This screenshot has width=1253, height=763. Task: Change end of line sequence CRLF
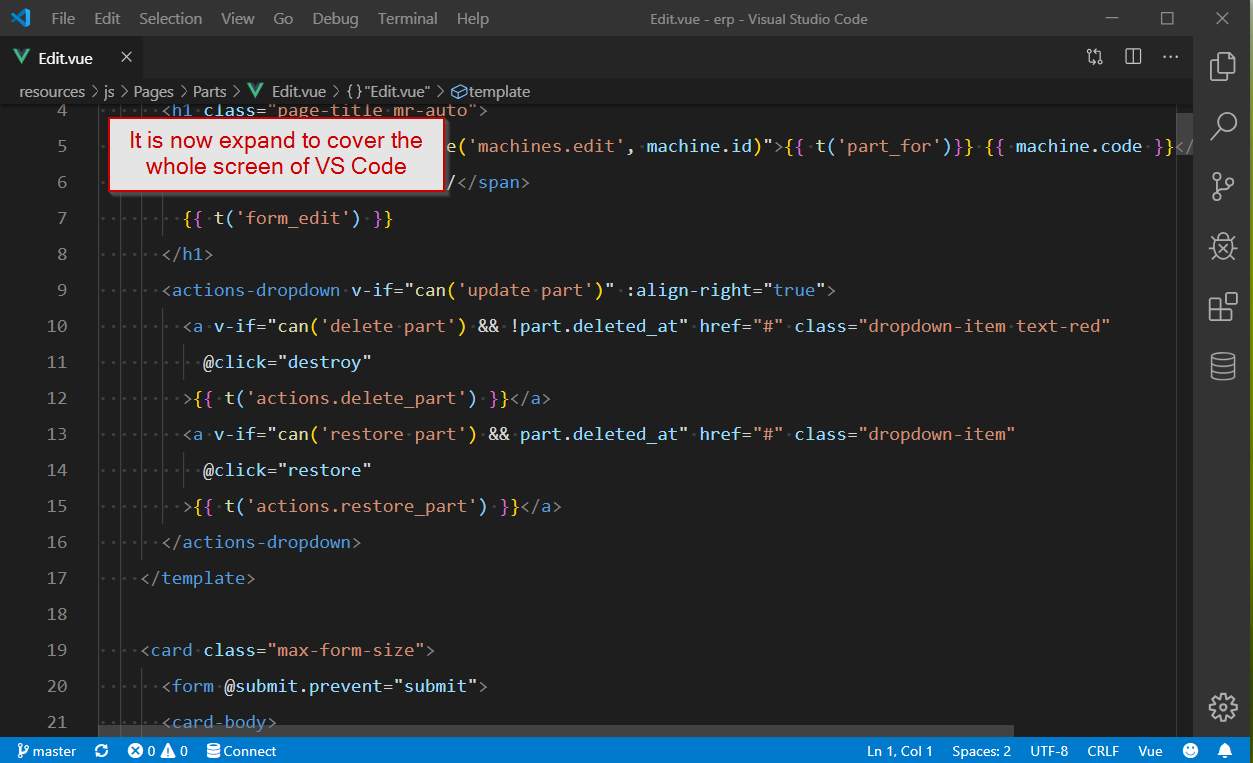(1103, 751)
